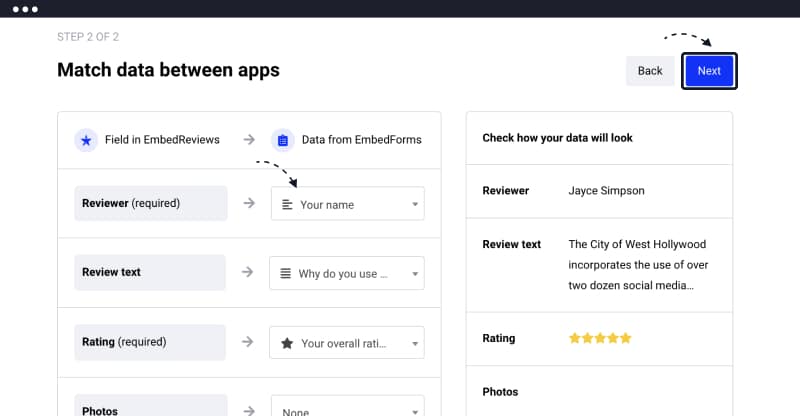800x416 pixels.
Task: Click the 'Field in EmbedReviews' header text
Action: [162, 140]
